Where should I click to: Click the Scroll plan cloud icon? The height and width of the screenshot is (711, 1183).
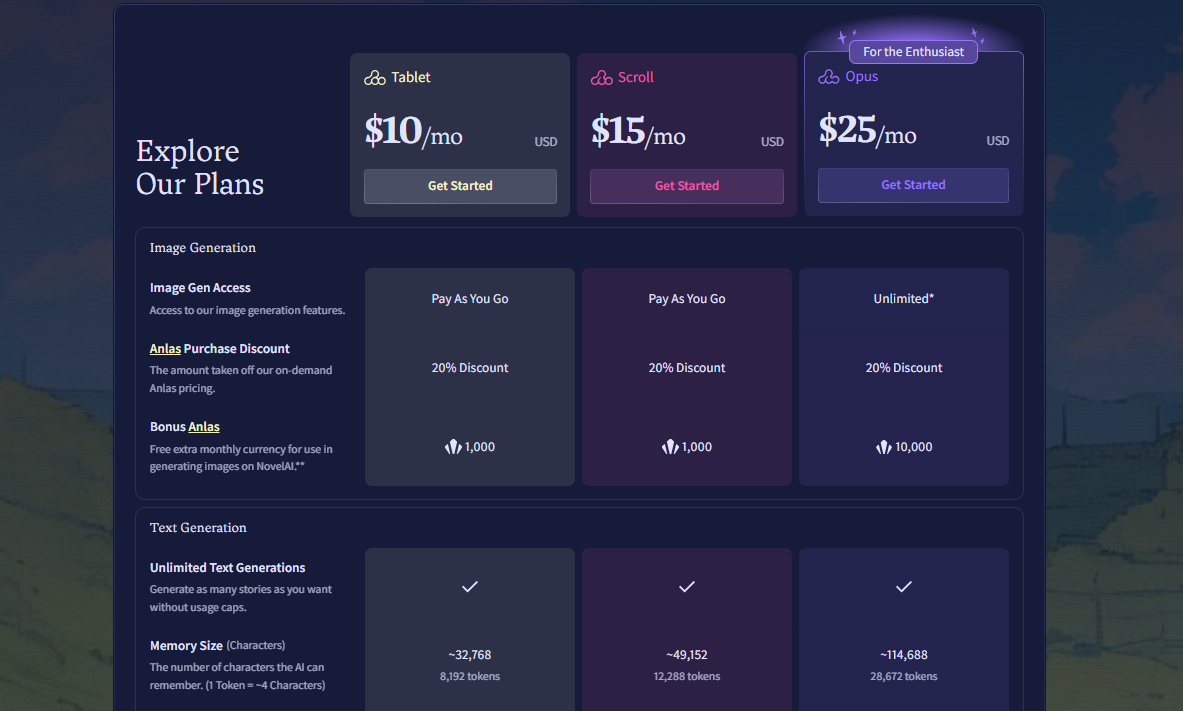[601, 78]
